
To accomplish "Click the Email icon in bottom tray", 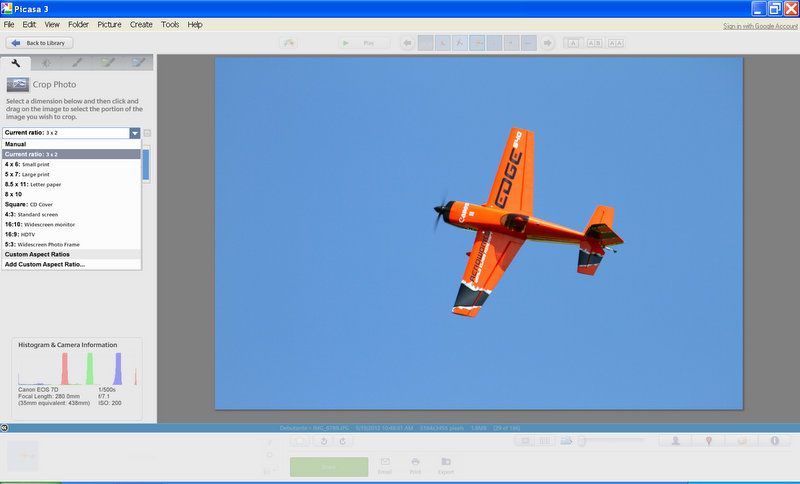I will (x=384, y=464).
